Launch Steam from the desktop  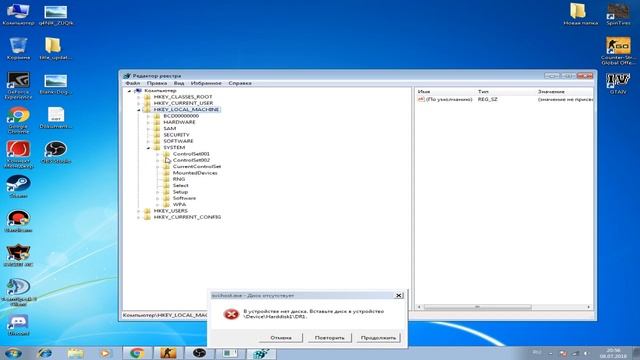tap(18, 186)
